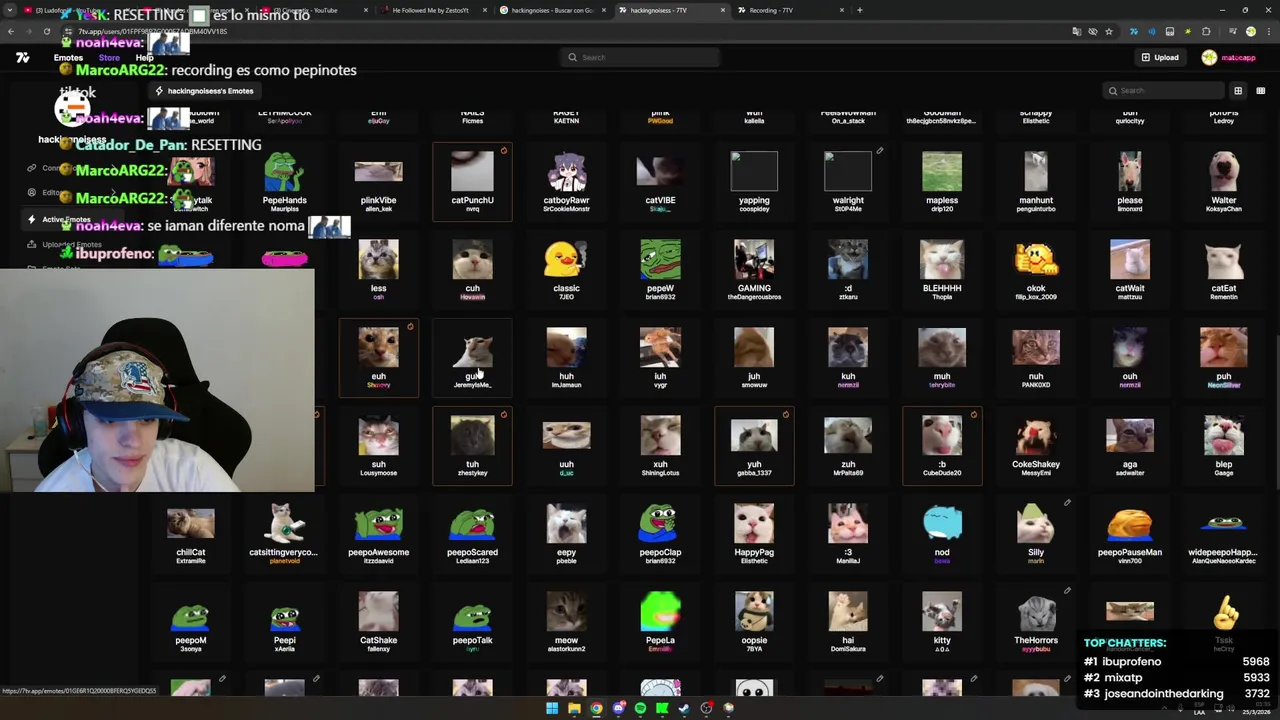Open the okok emoji emote
The height and width of the screenshot is (720, 1280).
coord(1036,268)
